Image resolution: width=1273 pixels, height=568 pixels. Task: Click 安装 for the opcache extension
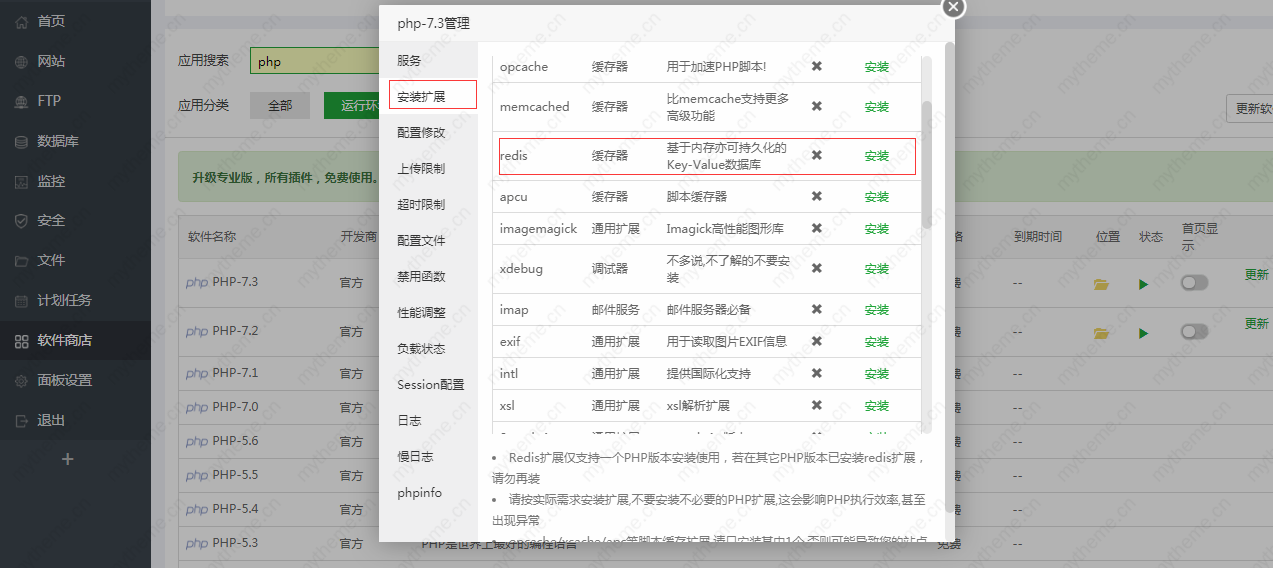coord(876,67)
